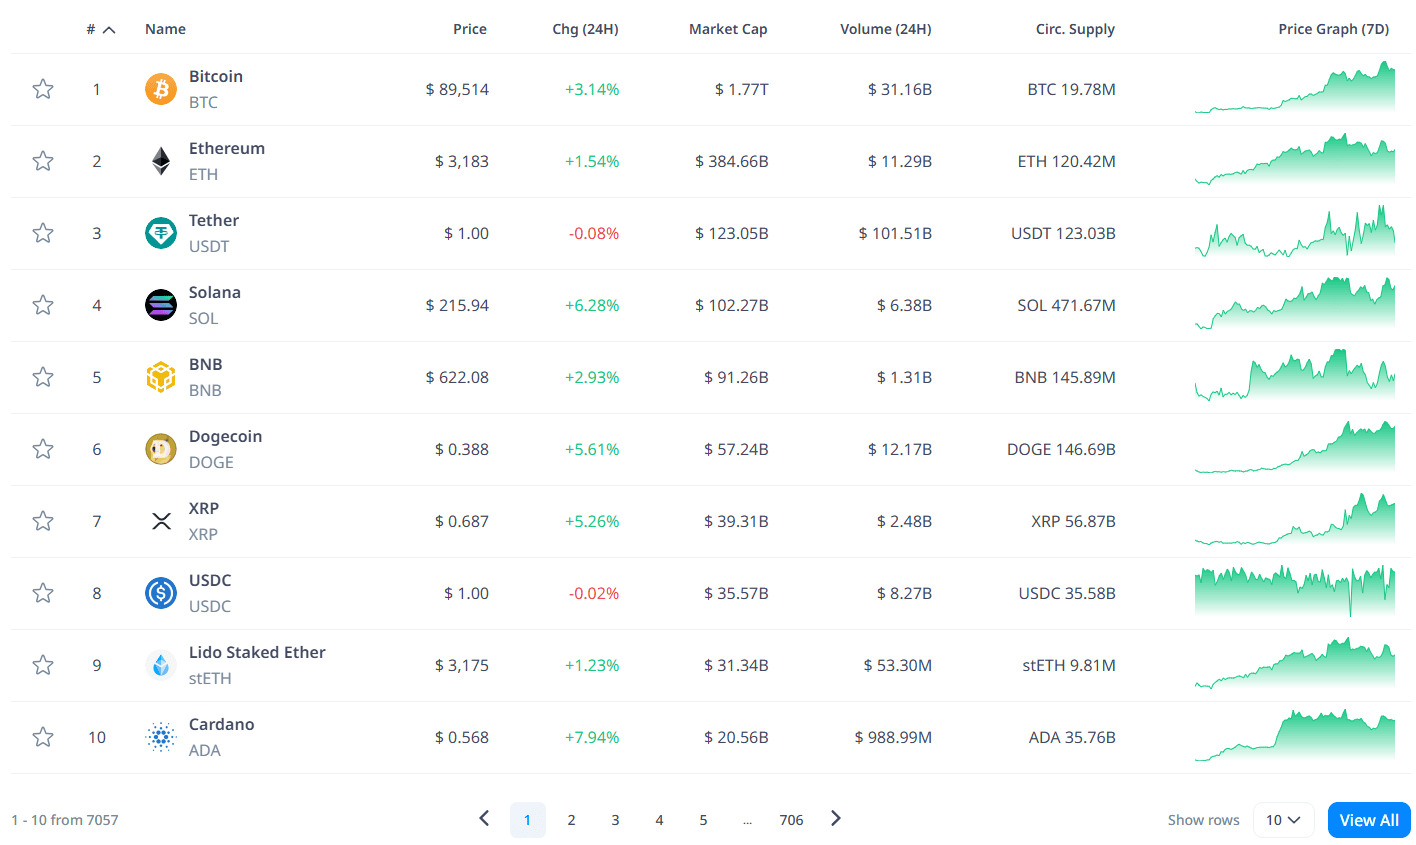Star Cardano as a favorite
The image size is (1416, 845).
click(43, 737)
